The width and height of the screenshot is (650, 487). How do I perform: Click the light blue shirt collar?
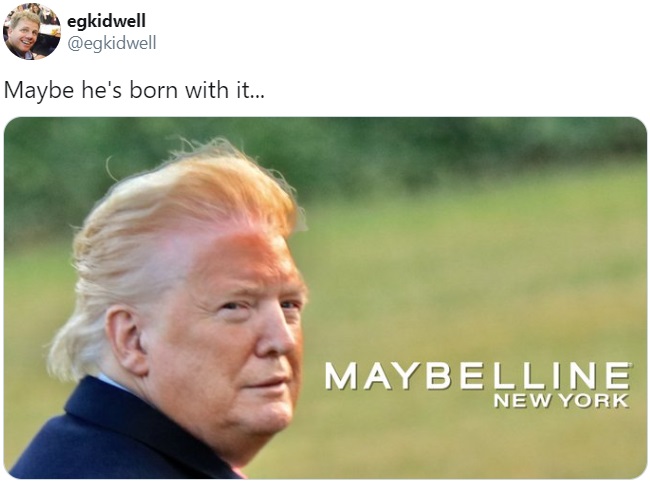point(110,382)
